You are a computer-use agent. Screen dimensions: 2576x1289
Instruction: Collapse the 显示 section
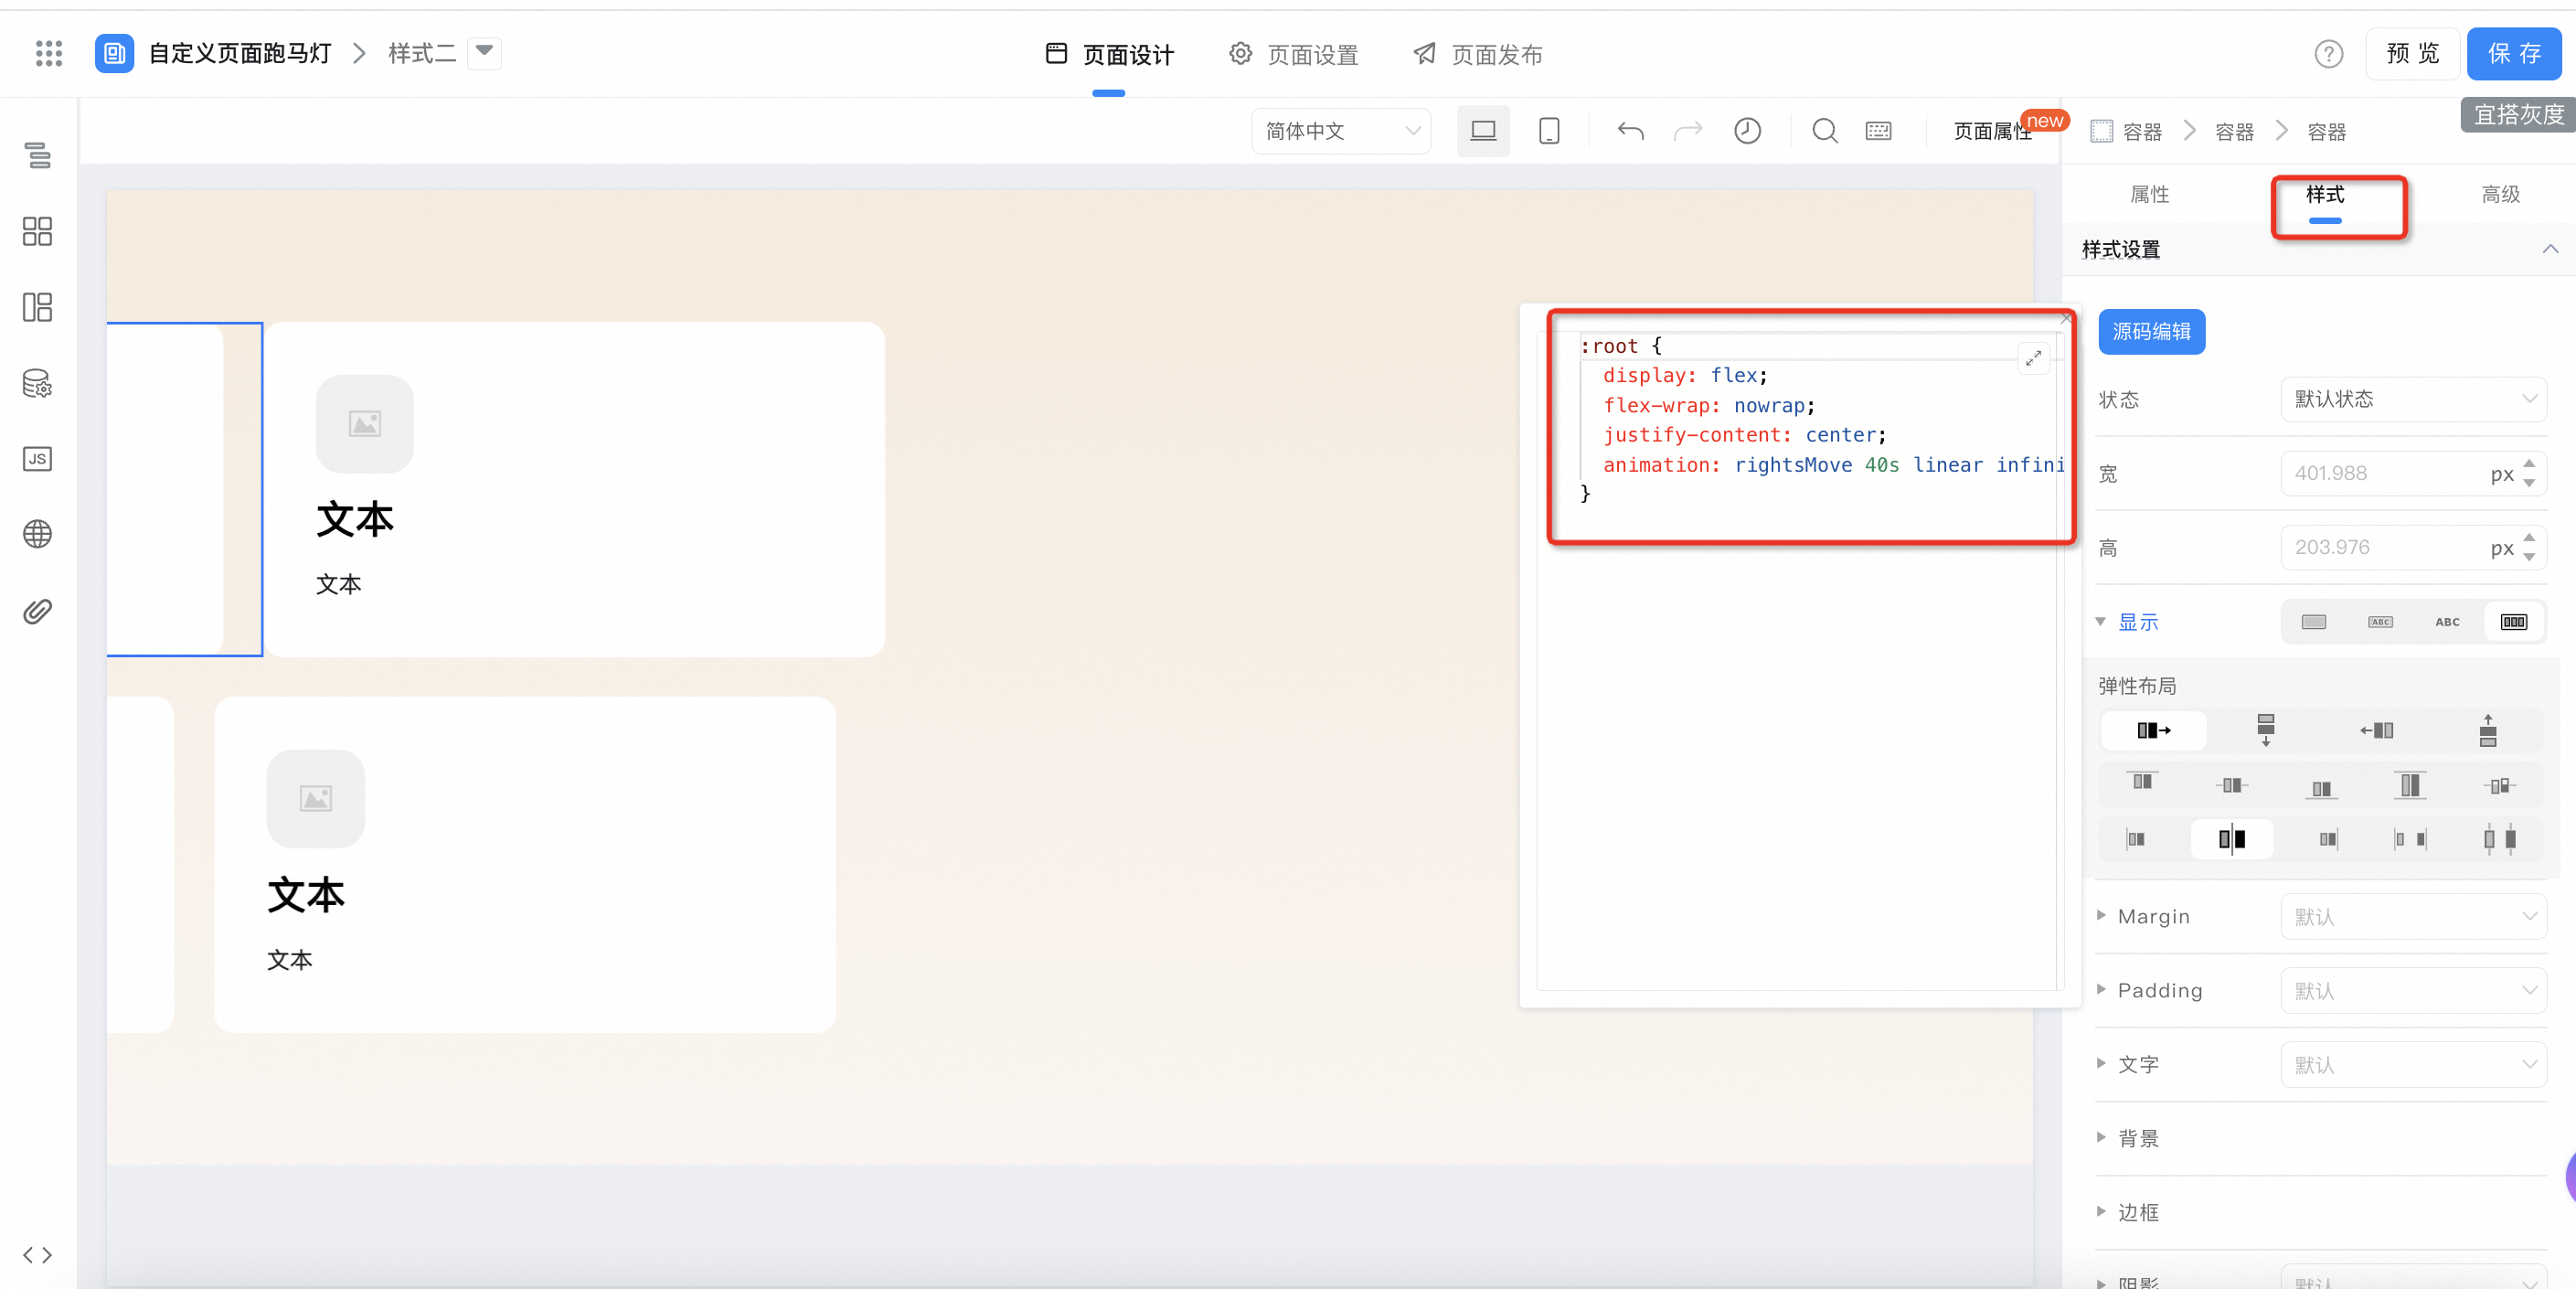(2101, 621)
